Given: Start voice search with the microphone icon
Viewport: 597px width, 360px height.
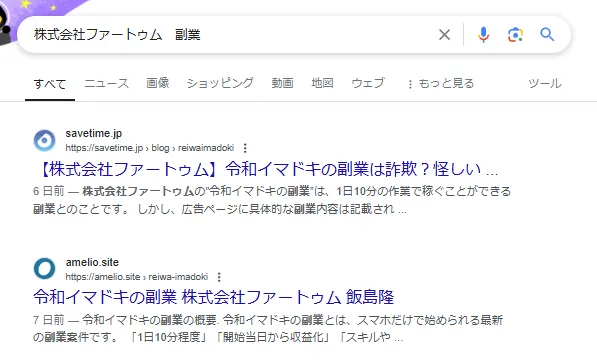Looking at the screenshot, I should pyautogui.click(x=483, y=35).
